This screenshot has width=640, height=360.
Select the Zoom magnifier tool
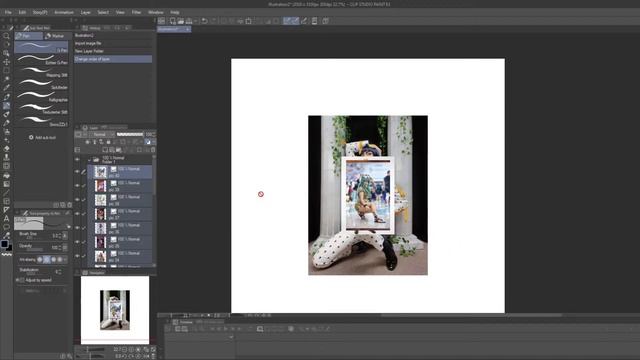click(x=6, y=36)
